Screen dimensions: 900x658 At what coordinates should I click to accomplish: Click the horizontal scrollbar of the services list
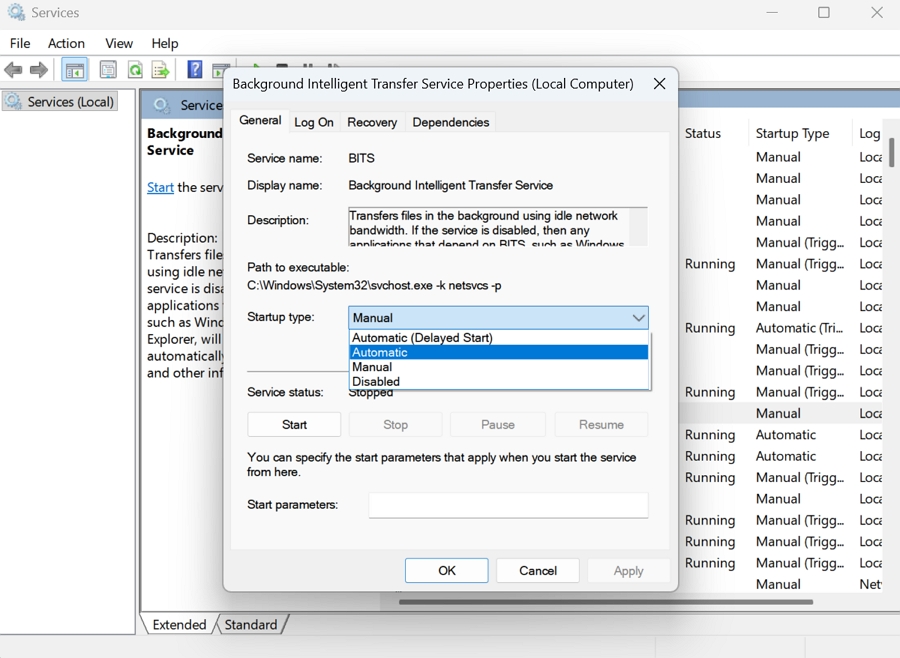(x=605, y=602)
